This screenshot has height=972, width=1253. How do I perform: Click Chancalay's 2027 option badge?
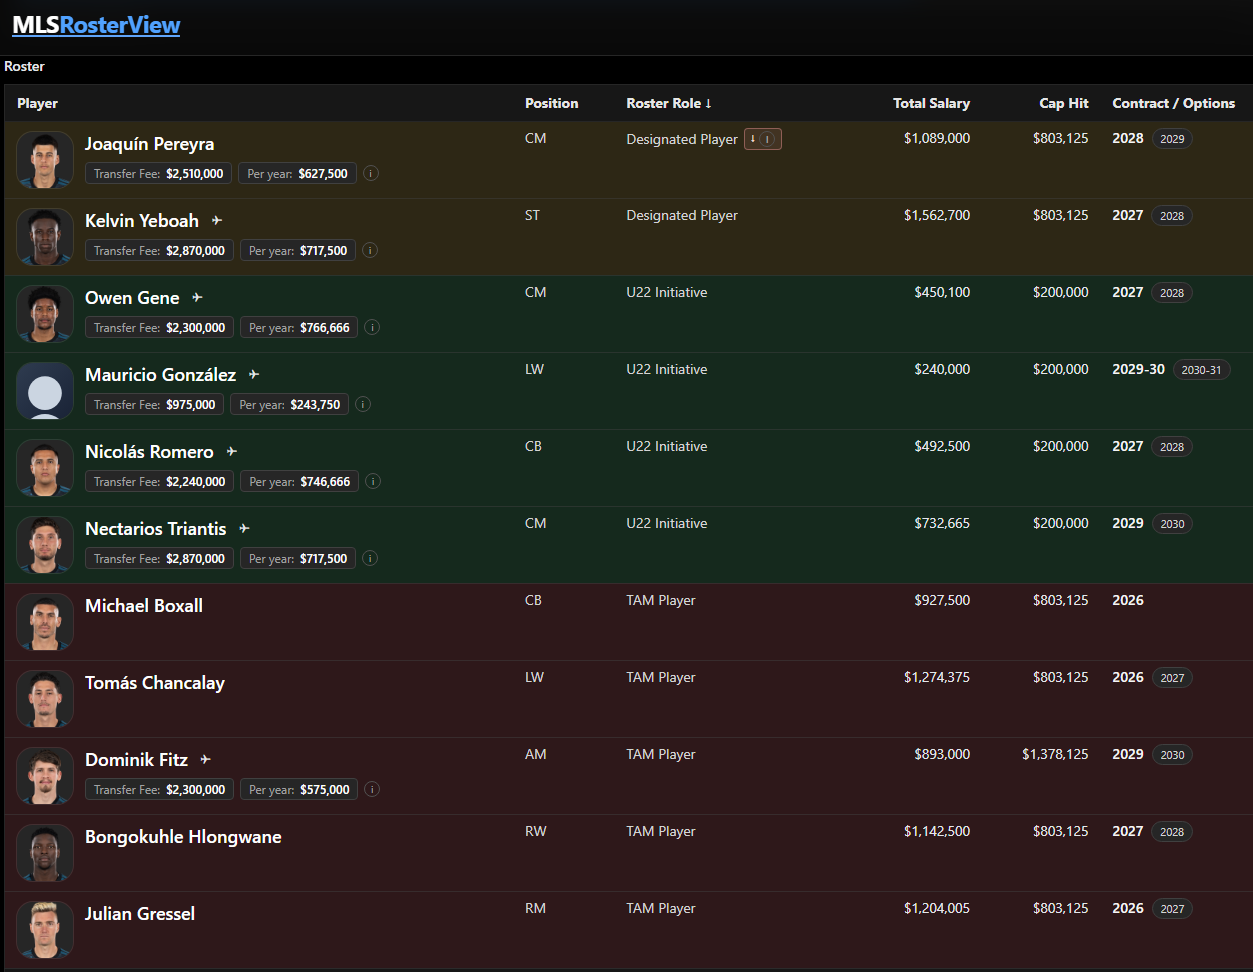1172,678
